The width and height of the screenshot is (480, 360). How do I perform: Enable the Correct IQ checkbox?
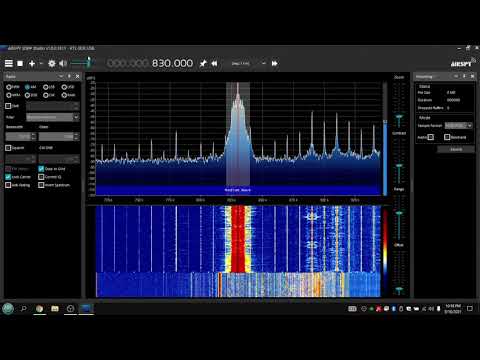tap(41, 177)
